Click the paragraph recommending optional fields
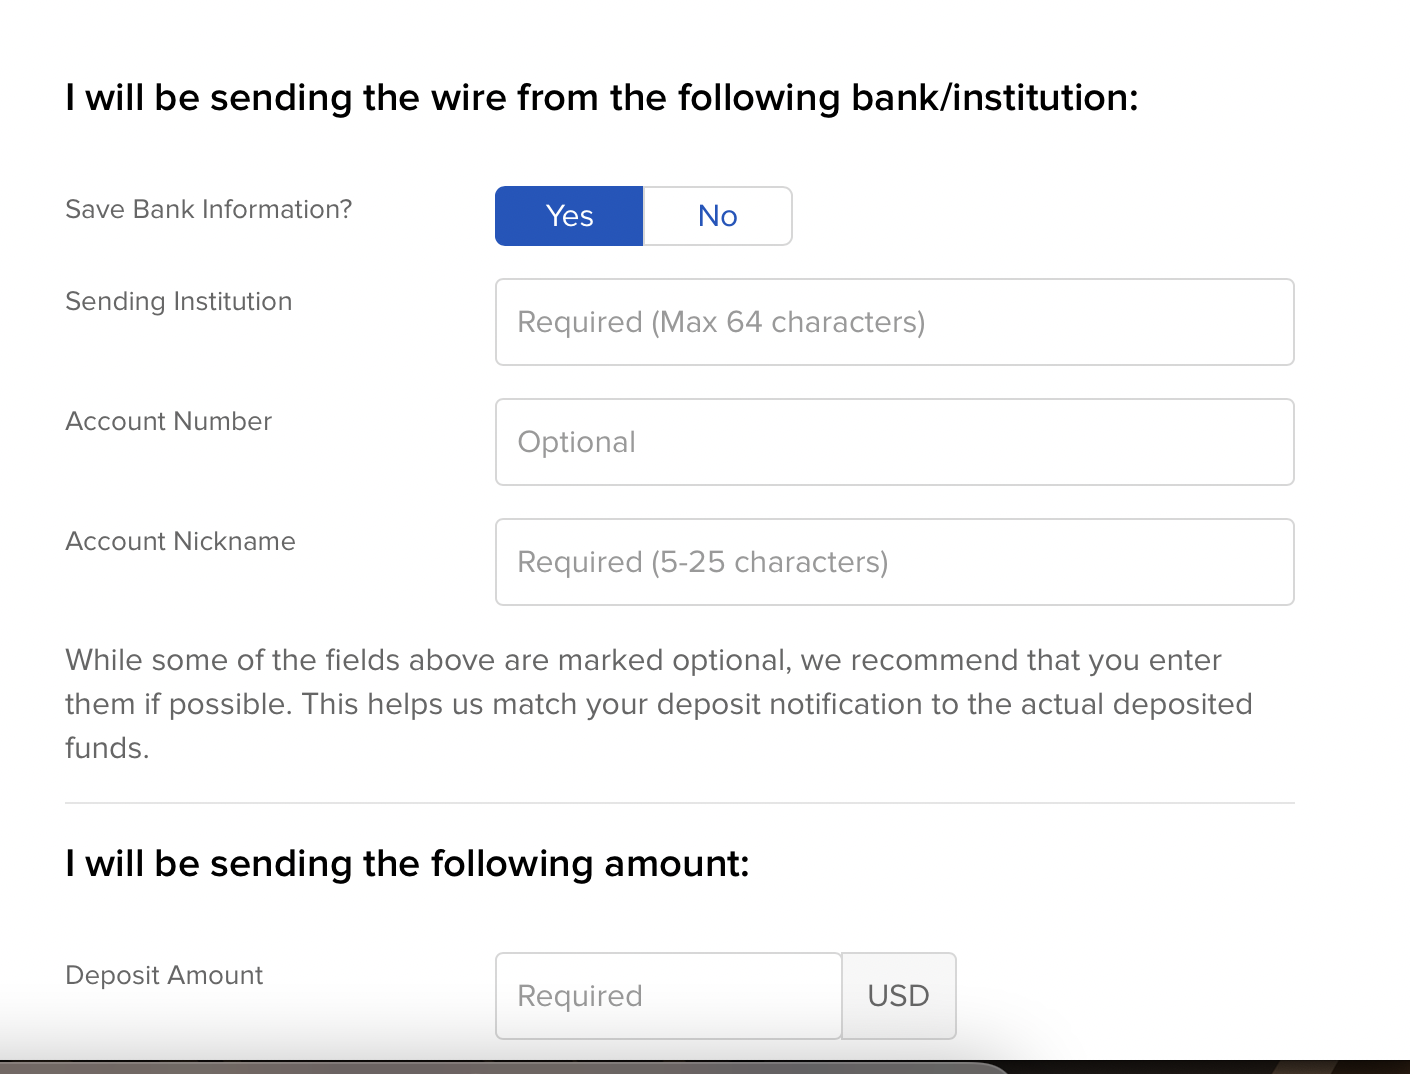The height and width of the screenshot is (1074, 1410). (659, 704)
